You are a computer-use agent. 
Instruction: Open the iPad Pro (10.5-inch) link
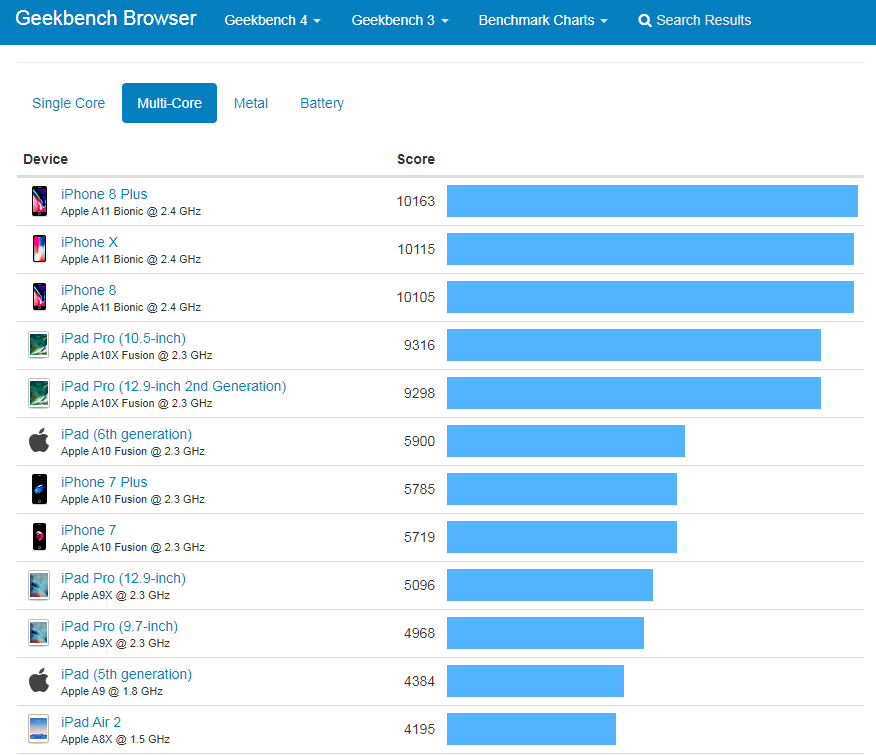click(x=123, y=338)
